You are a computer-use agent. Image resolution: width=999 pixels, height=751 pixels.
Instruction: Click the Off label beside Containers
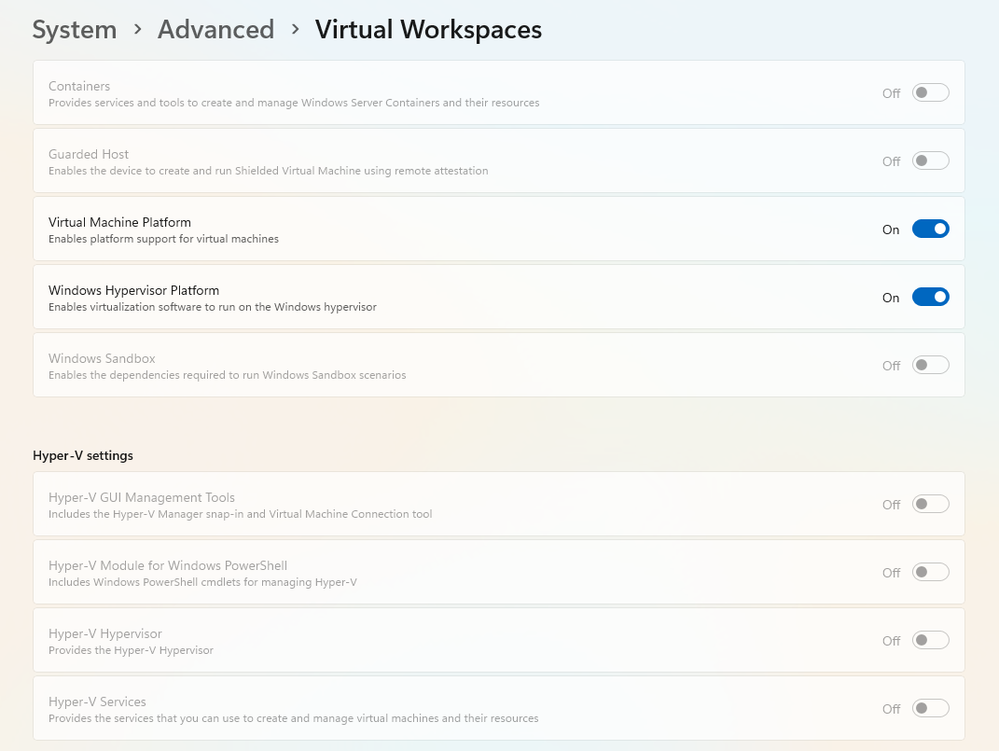[891, 94]
